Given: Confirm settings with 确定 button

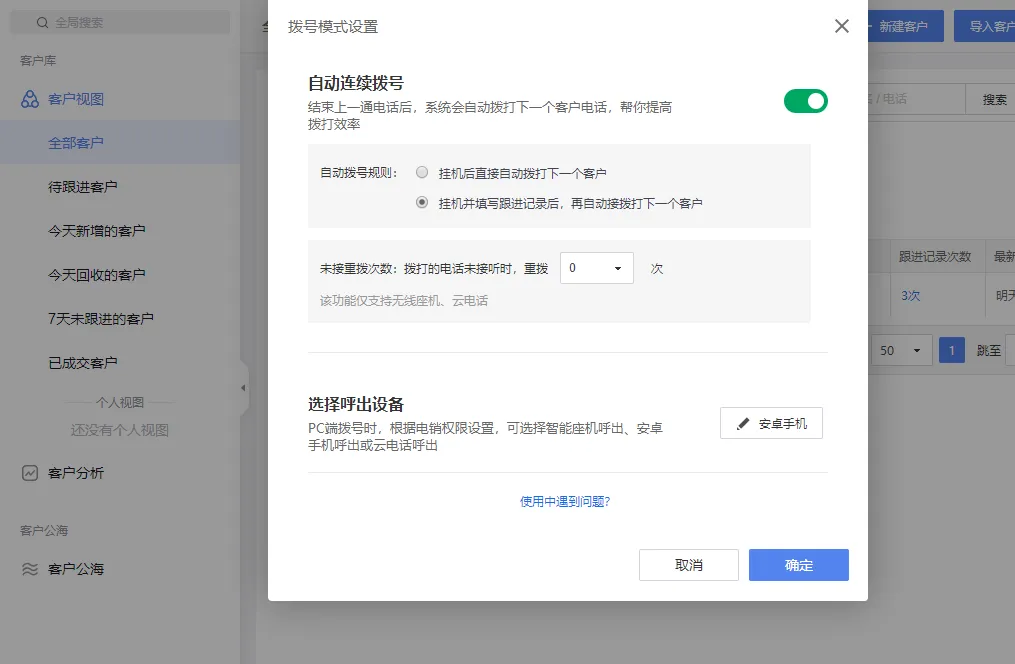Looking at the screenshot, I should click(799, 565).
